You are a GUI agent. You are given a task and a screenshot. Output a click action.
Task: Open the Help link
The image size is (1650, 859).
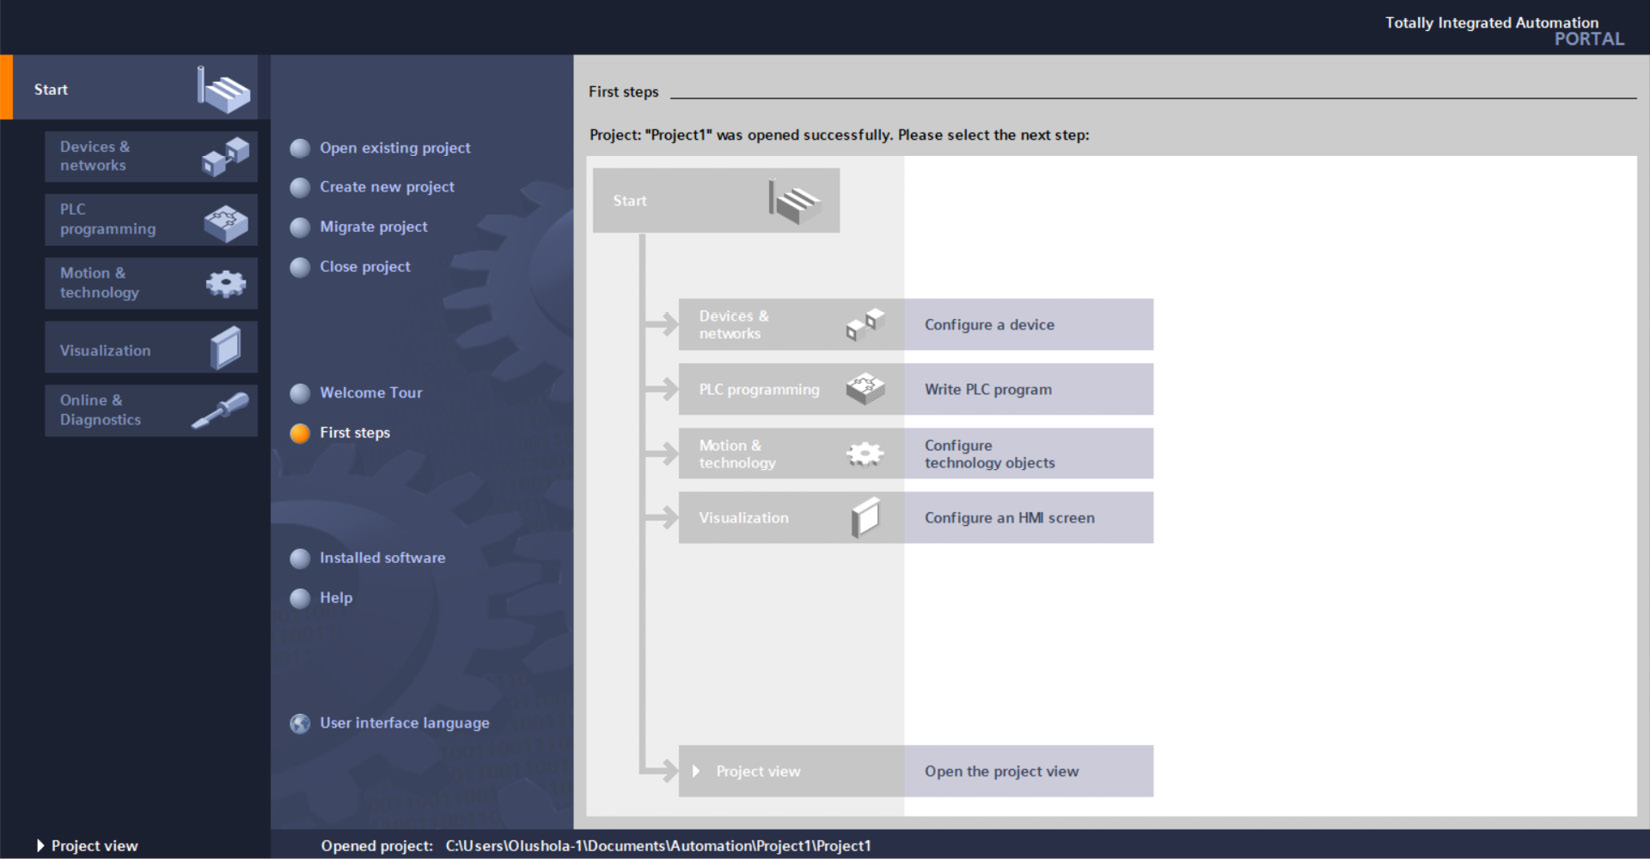coord(336,598)
